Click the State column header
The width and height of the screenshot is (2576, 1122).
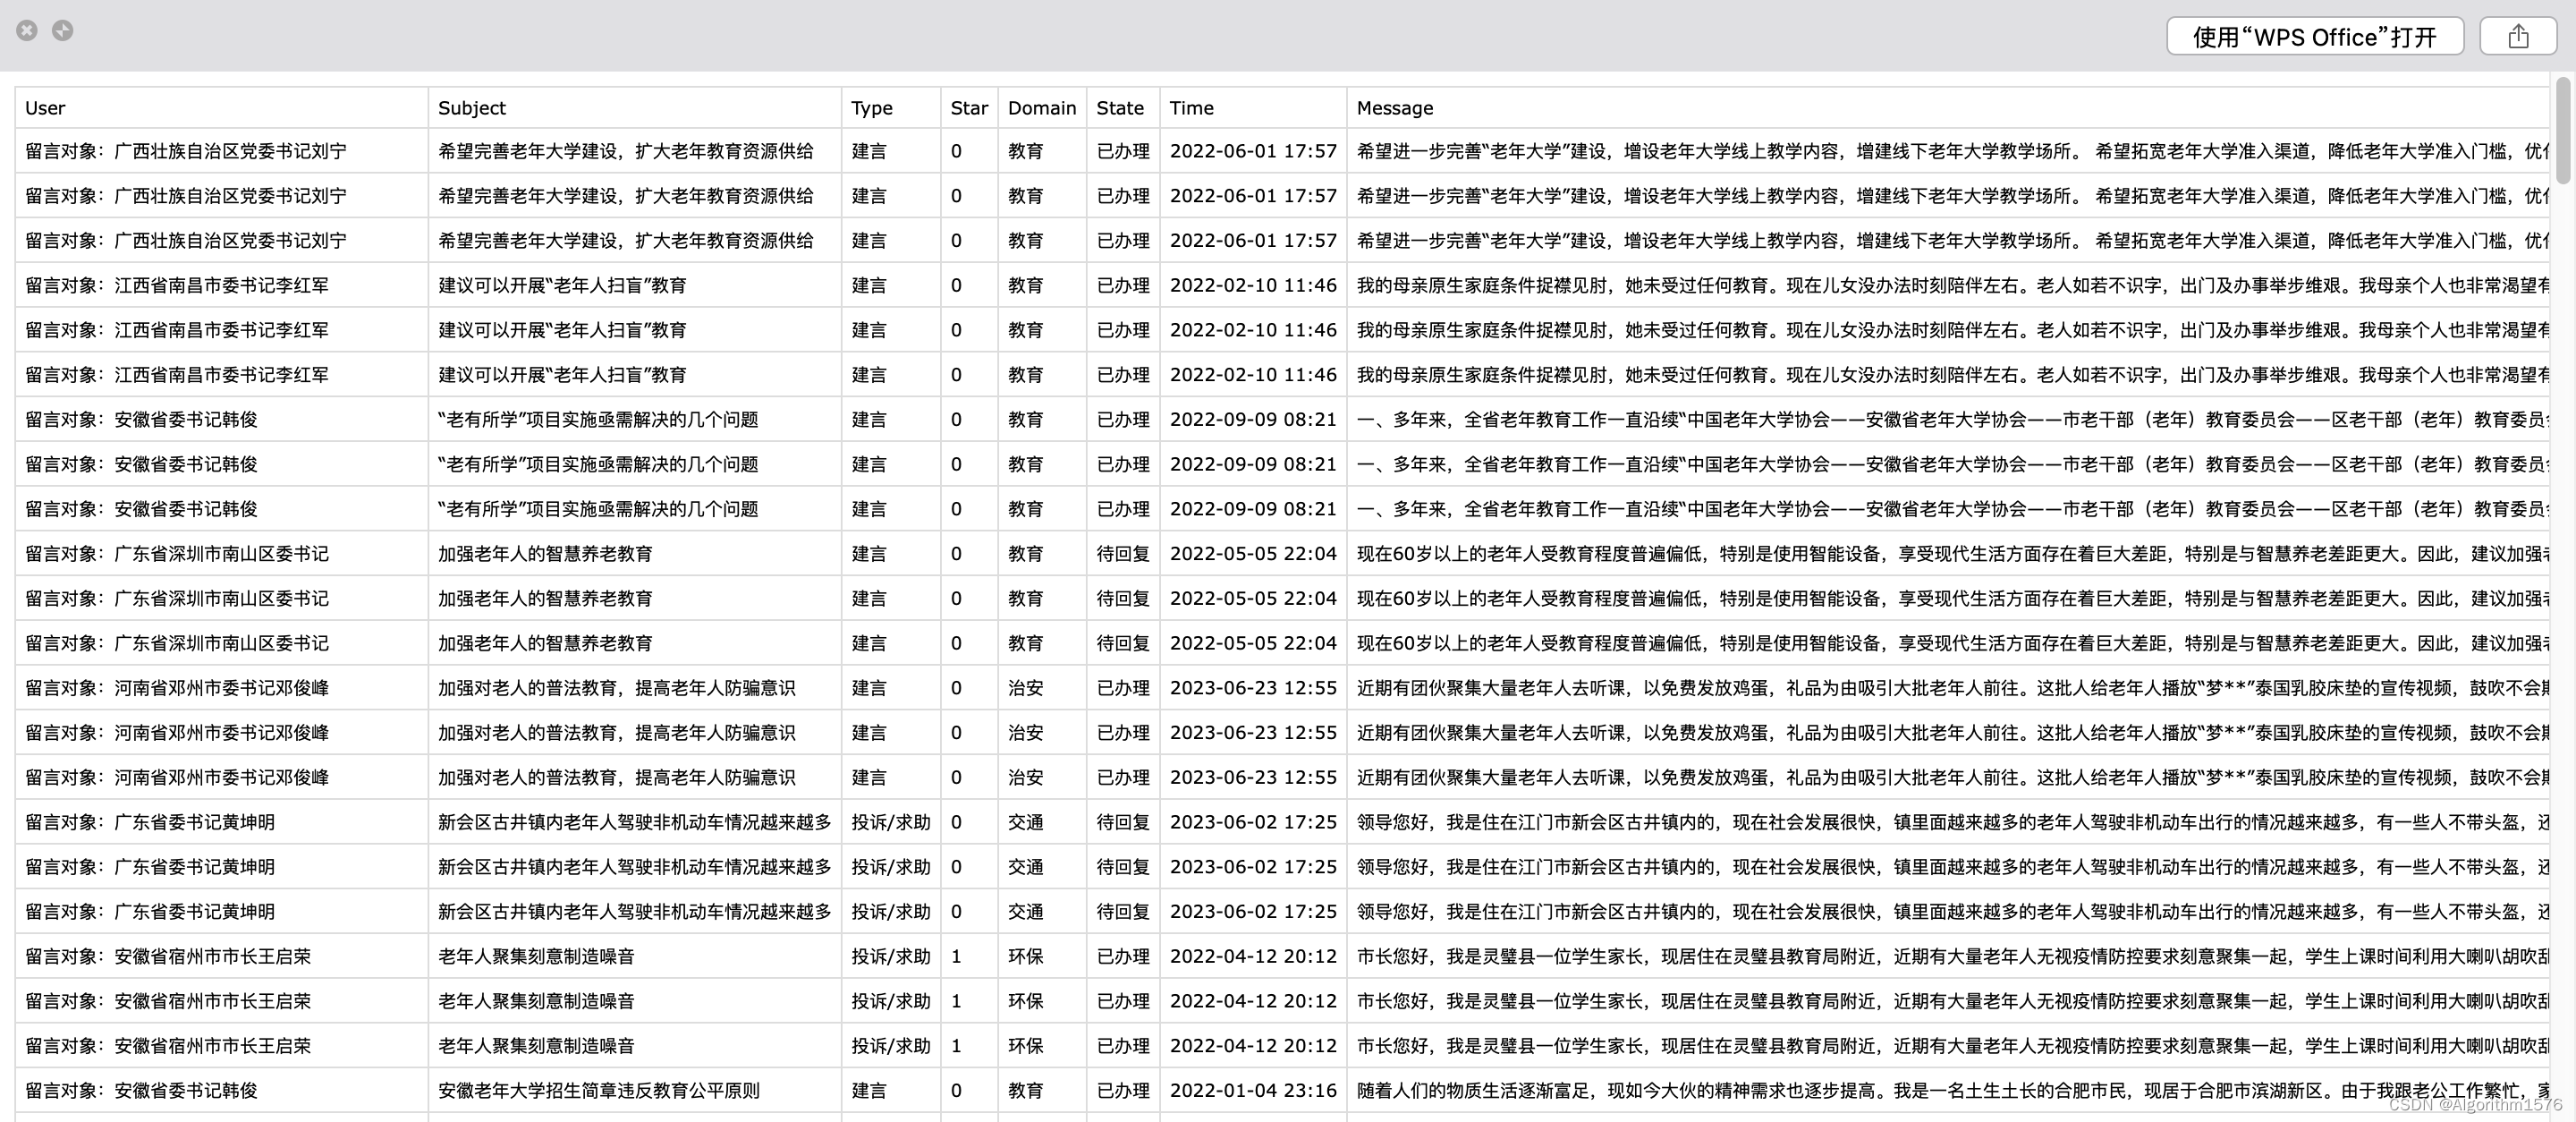coord(1119,108)
